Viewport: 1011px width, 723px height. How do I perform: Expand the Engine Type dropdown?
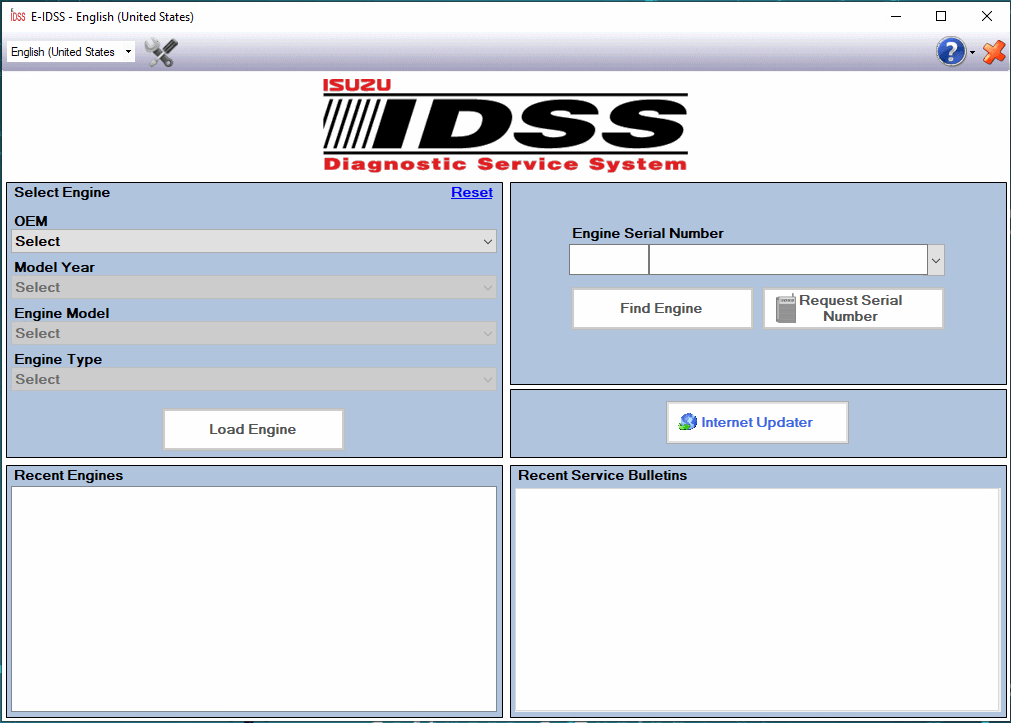coord(253,379)
